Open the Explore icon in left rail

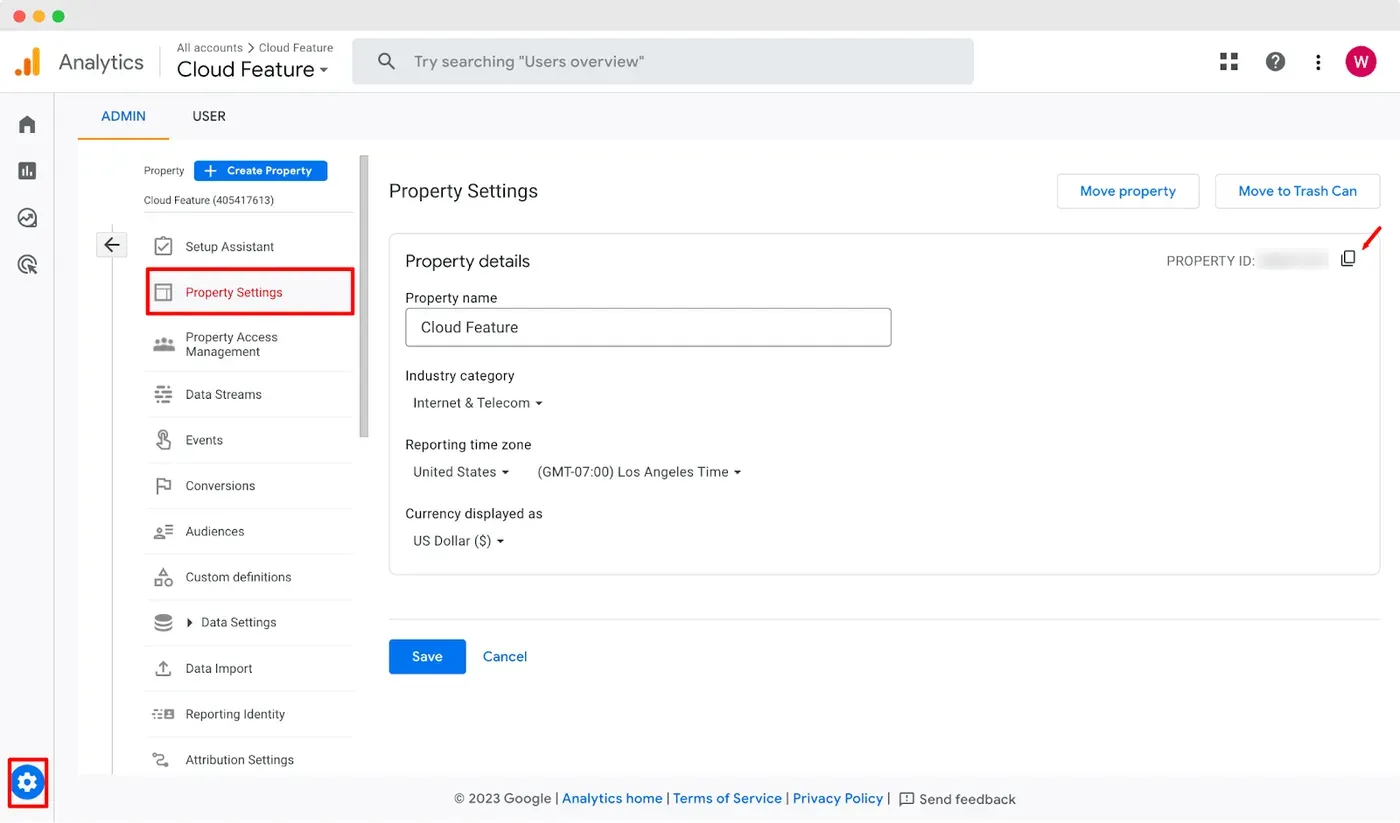tap(27, 218)
